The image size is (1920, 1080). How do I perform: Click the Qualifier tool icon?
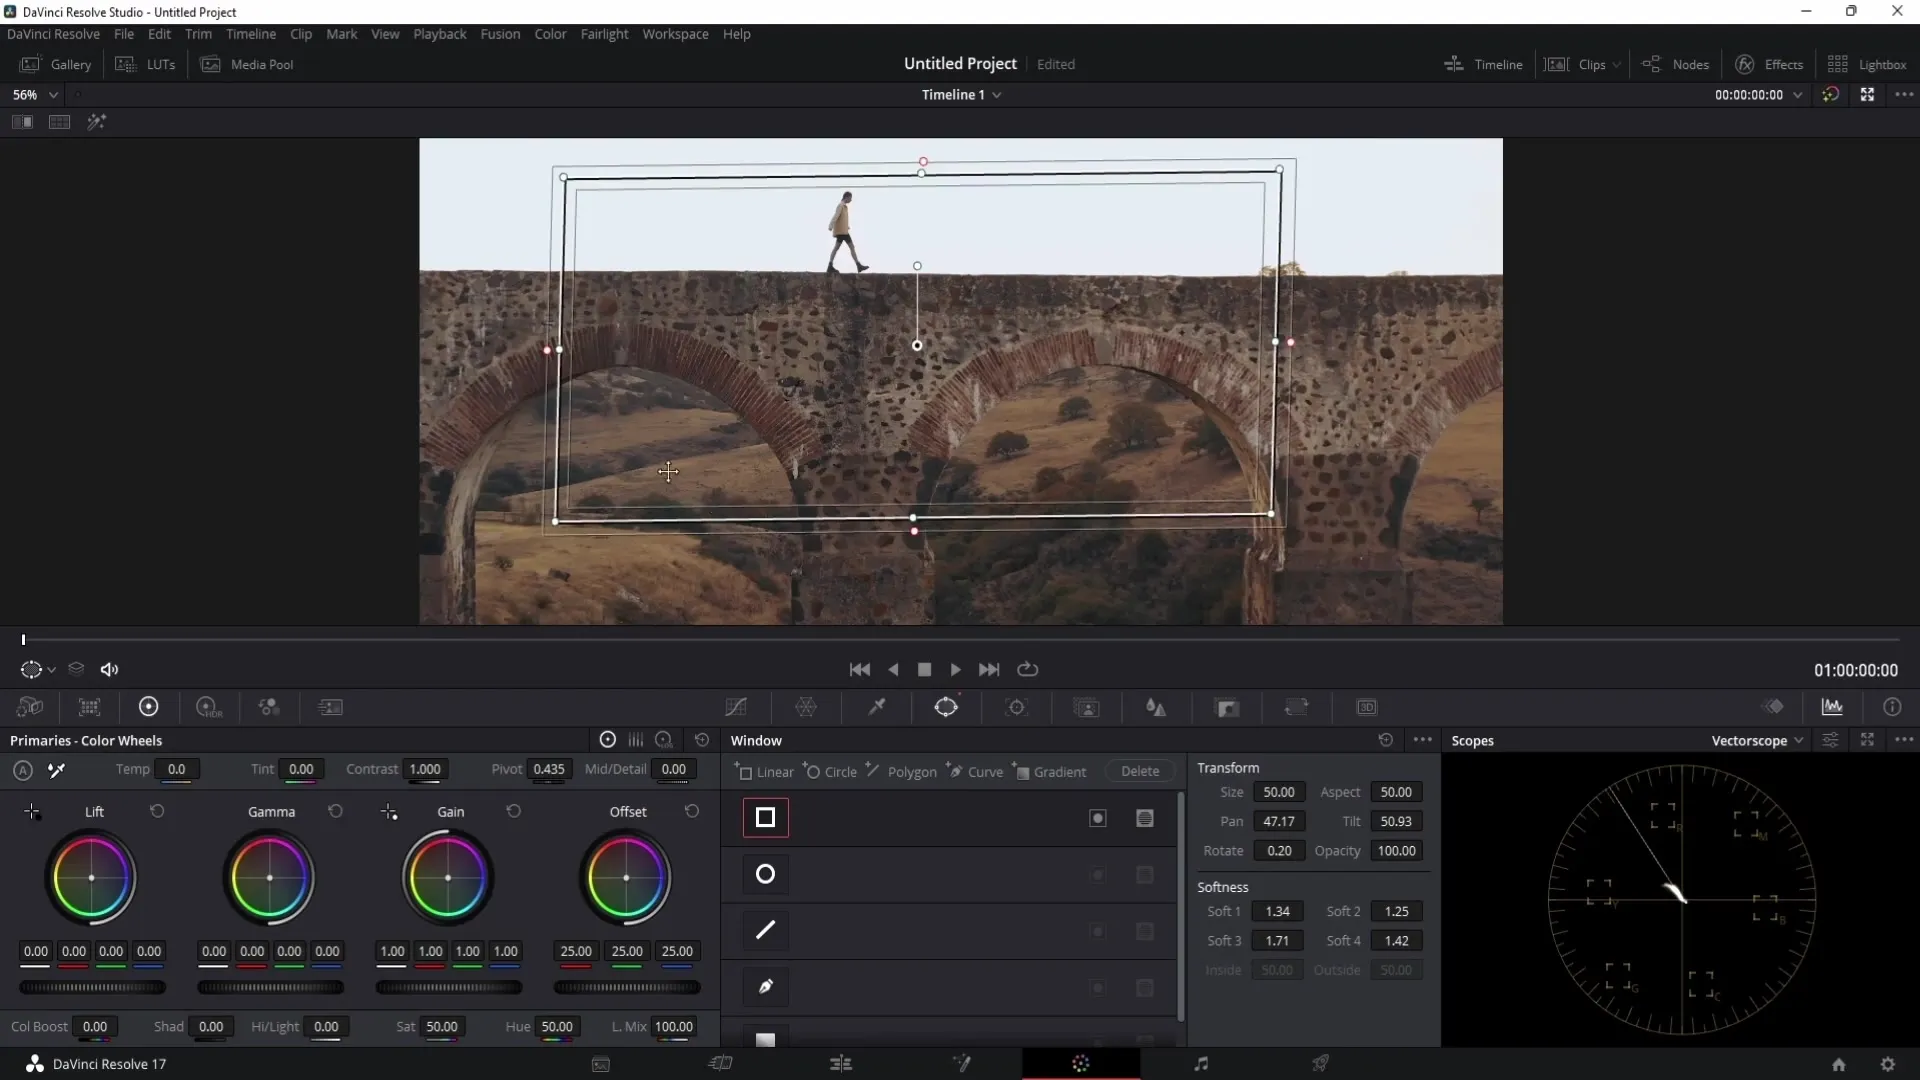[x=877, y=707]
